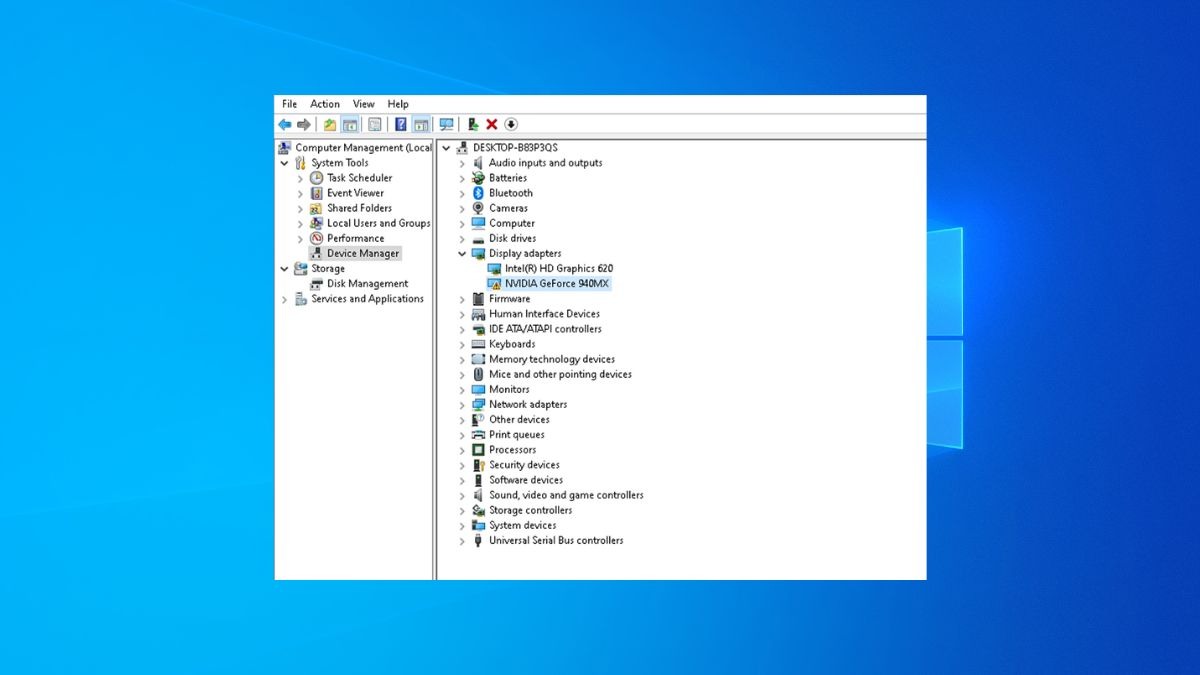Select the System devices label
This screenshot has width=1200, height=675.
click(522, 525)
